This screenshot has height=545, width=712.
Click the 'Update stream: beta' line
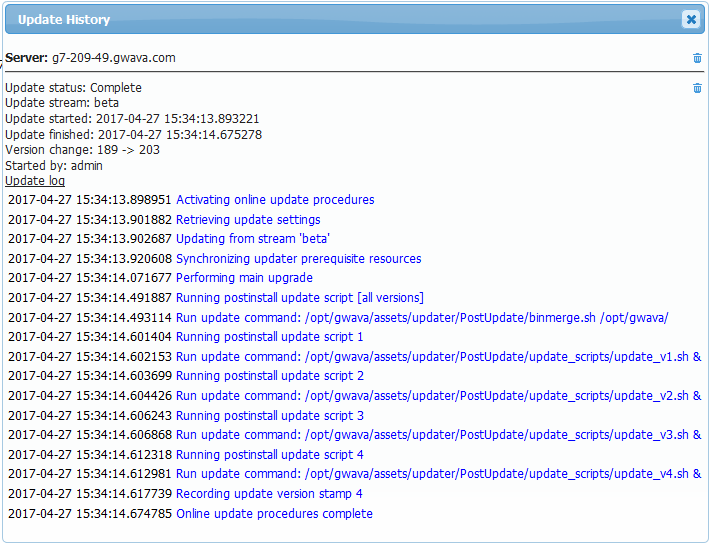coord(62,103)
